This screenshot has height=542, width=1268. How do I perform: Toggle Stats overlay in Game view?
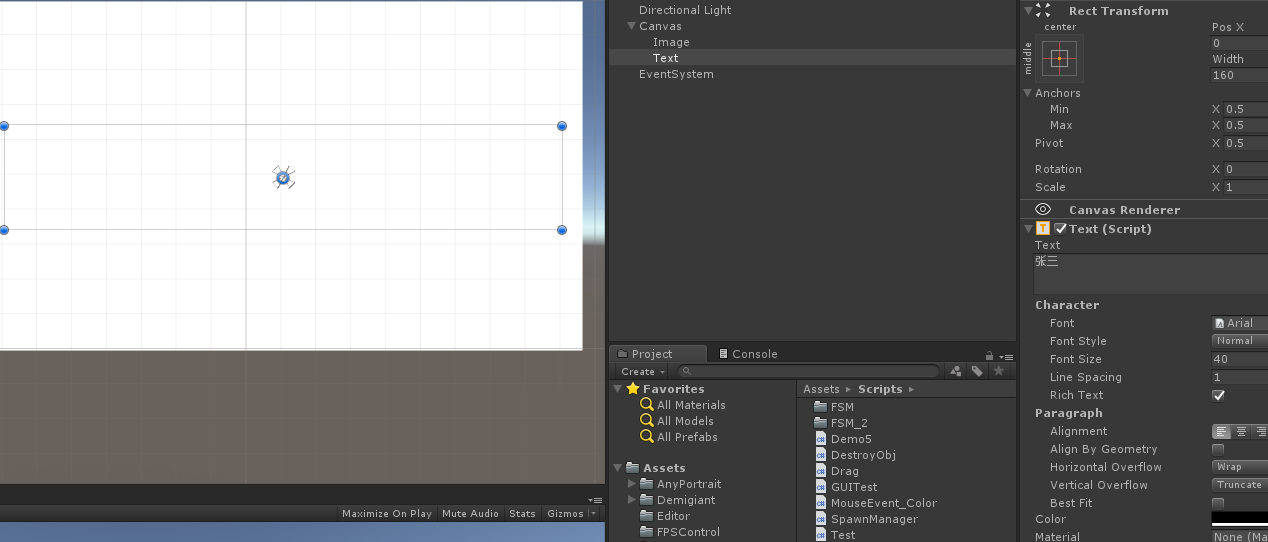click(522, 514)
